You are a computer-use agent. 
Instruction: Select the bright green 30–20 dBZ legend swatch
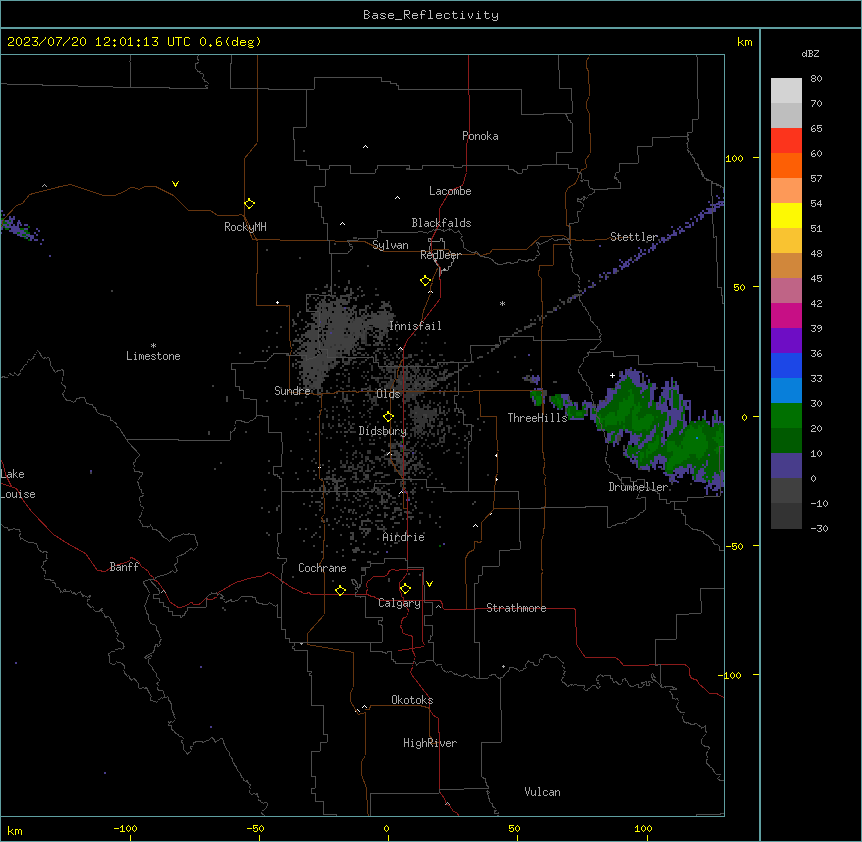(786, 416)
